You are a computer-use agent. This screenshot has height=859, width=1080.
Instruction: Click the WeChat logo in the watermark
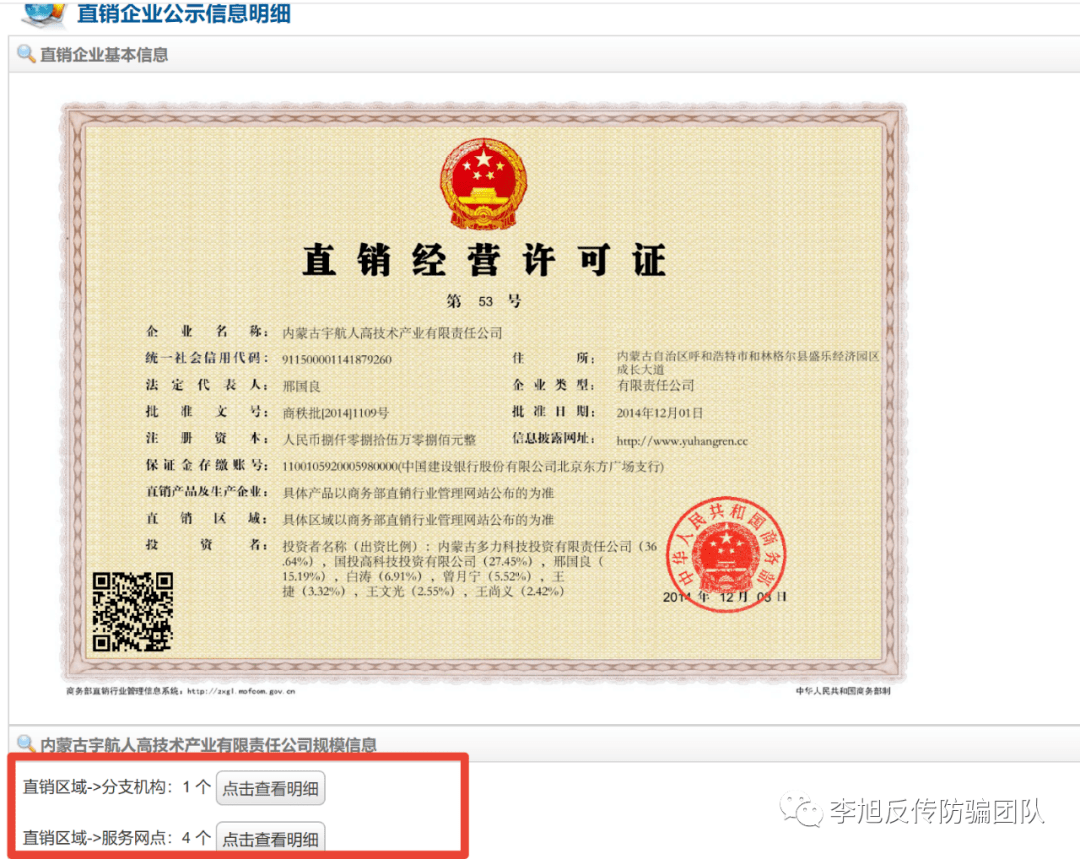(x=803, y=810)
